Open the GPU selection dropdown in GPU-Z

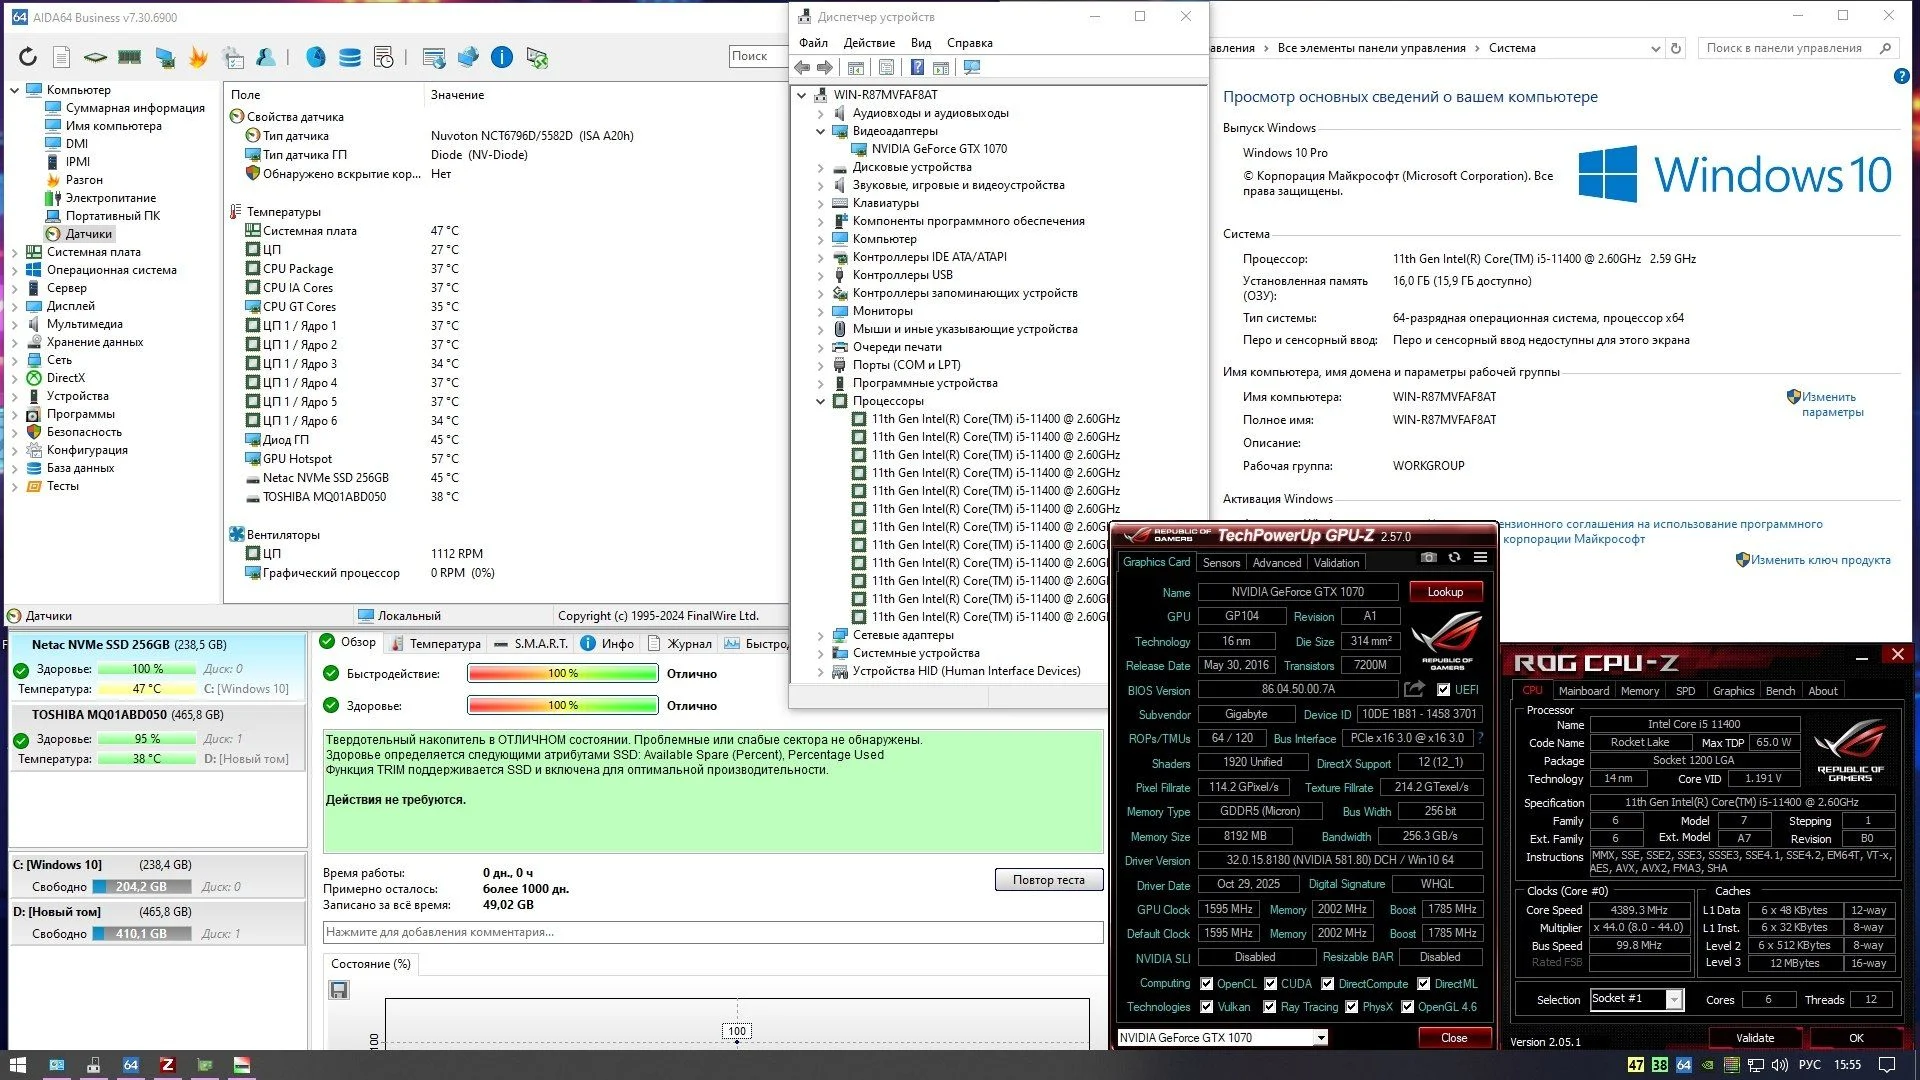(x=1321, y=1038)
